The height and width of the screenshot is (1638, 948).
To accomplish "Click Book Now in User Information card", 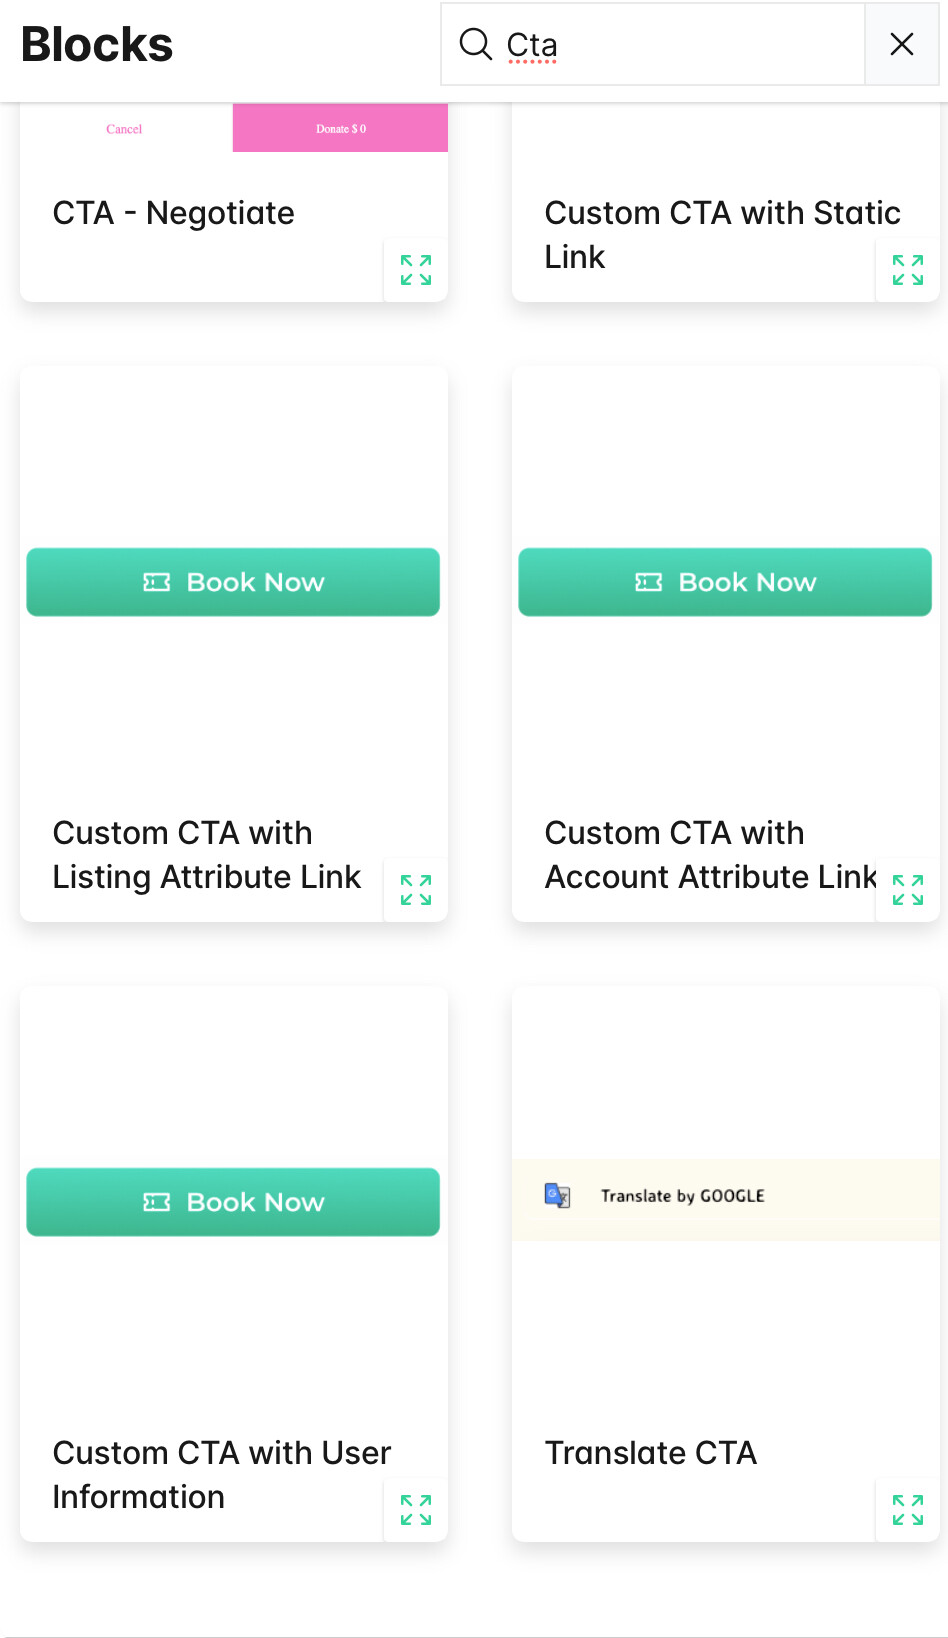I will tap(233, 1202).
